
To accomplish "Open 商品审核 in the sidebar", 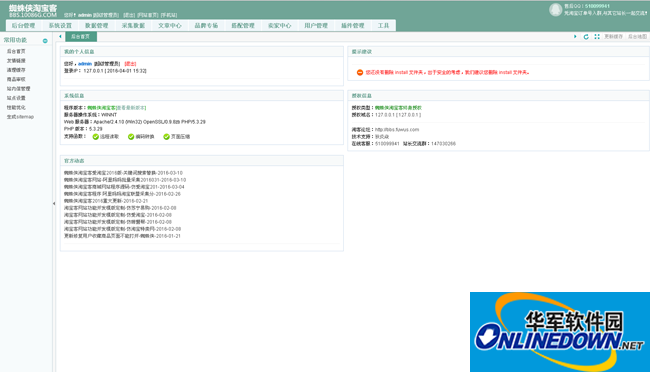I will [16, 79].
